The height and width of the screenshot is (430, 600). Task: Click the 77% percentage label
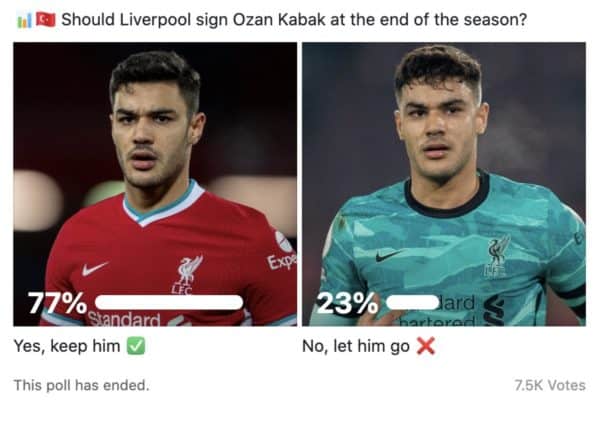point(57,303)
